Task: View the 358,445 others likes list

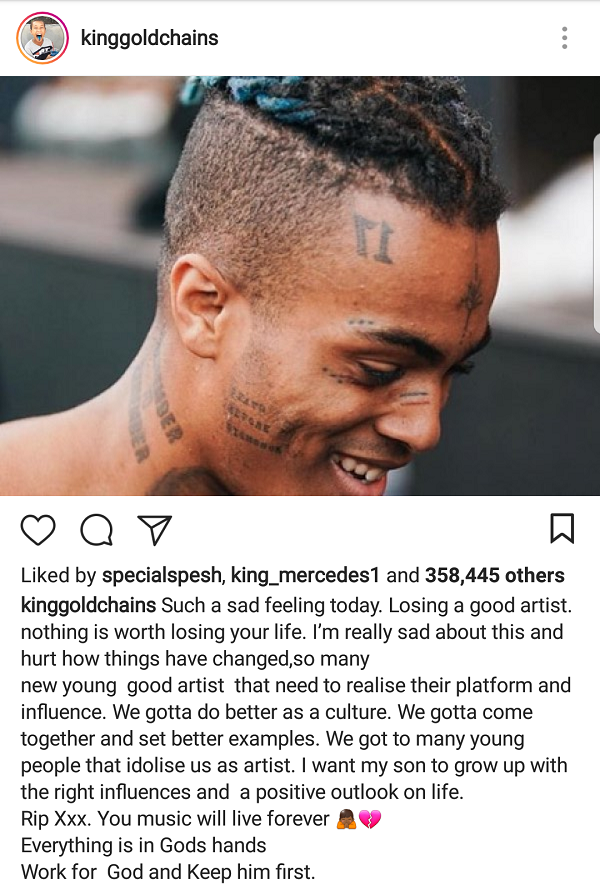Action: click(x=494, y=575)
